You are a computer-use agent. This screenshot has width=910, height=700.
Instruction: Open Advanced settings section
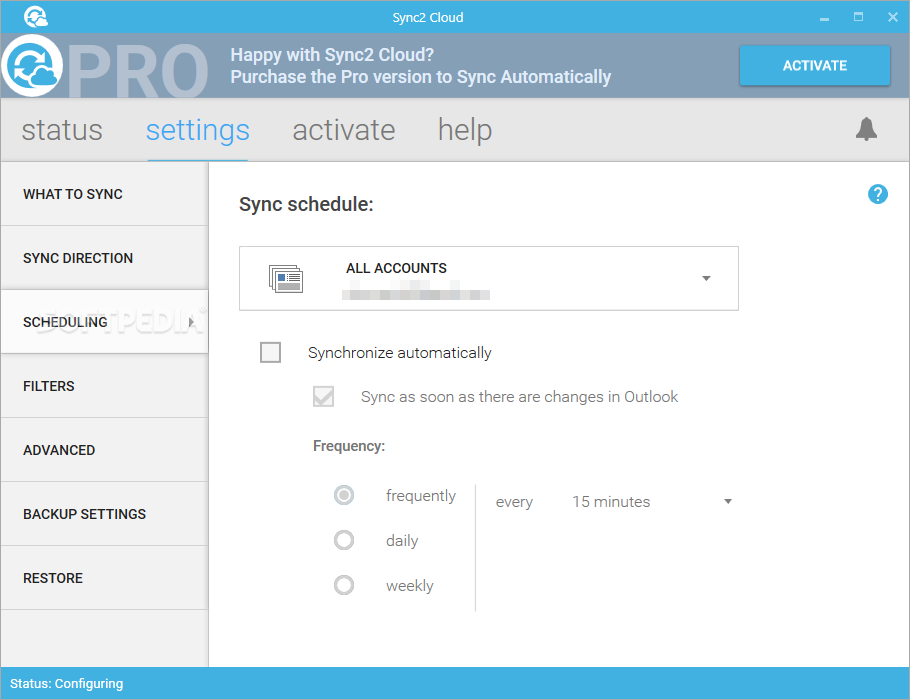click(104, 450)
